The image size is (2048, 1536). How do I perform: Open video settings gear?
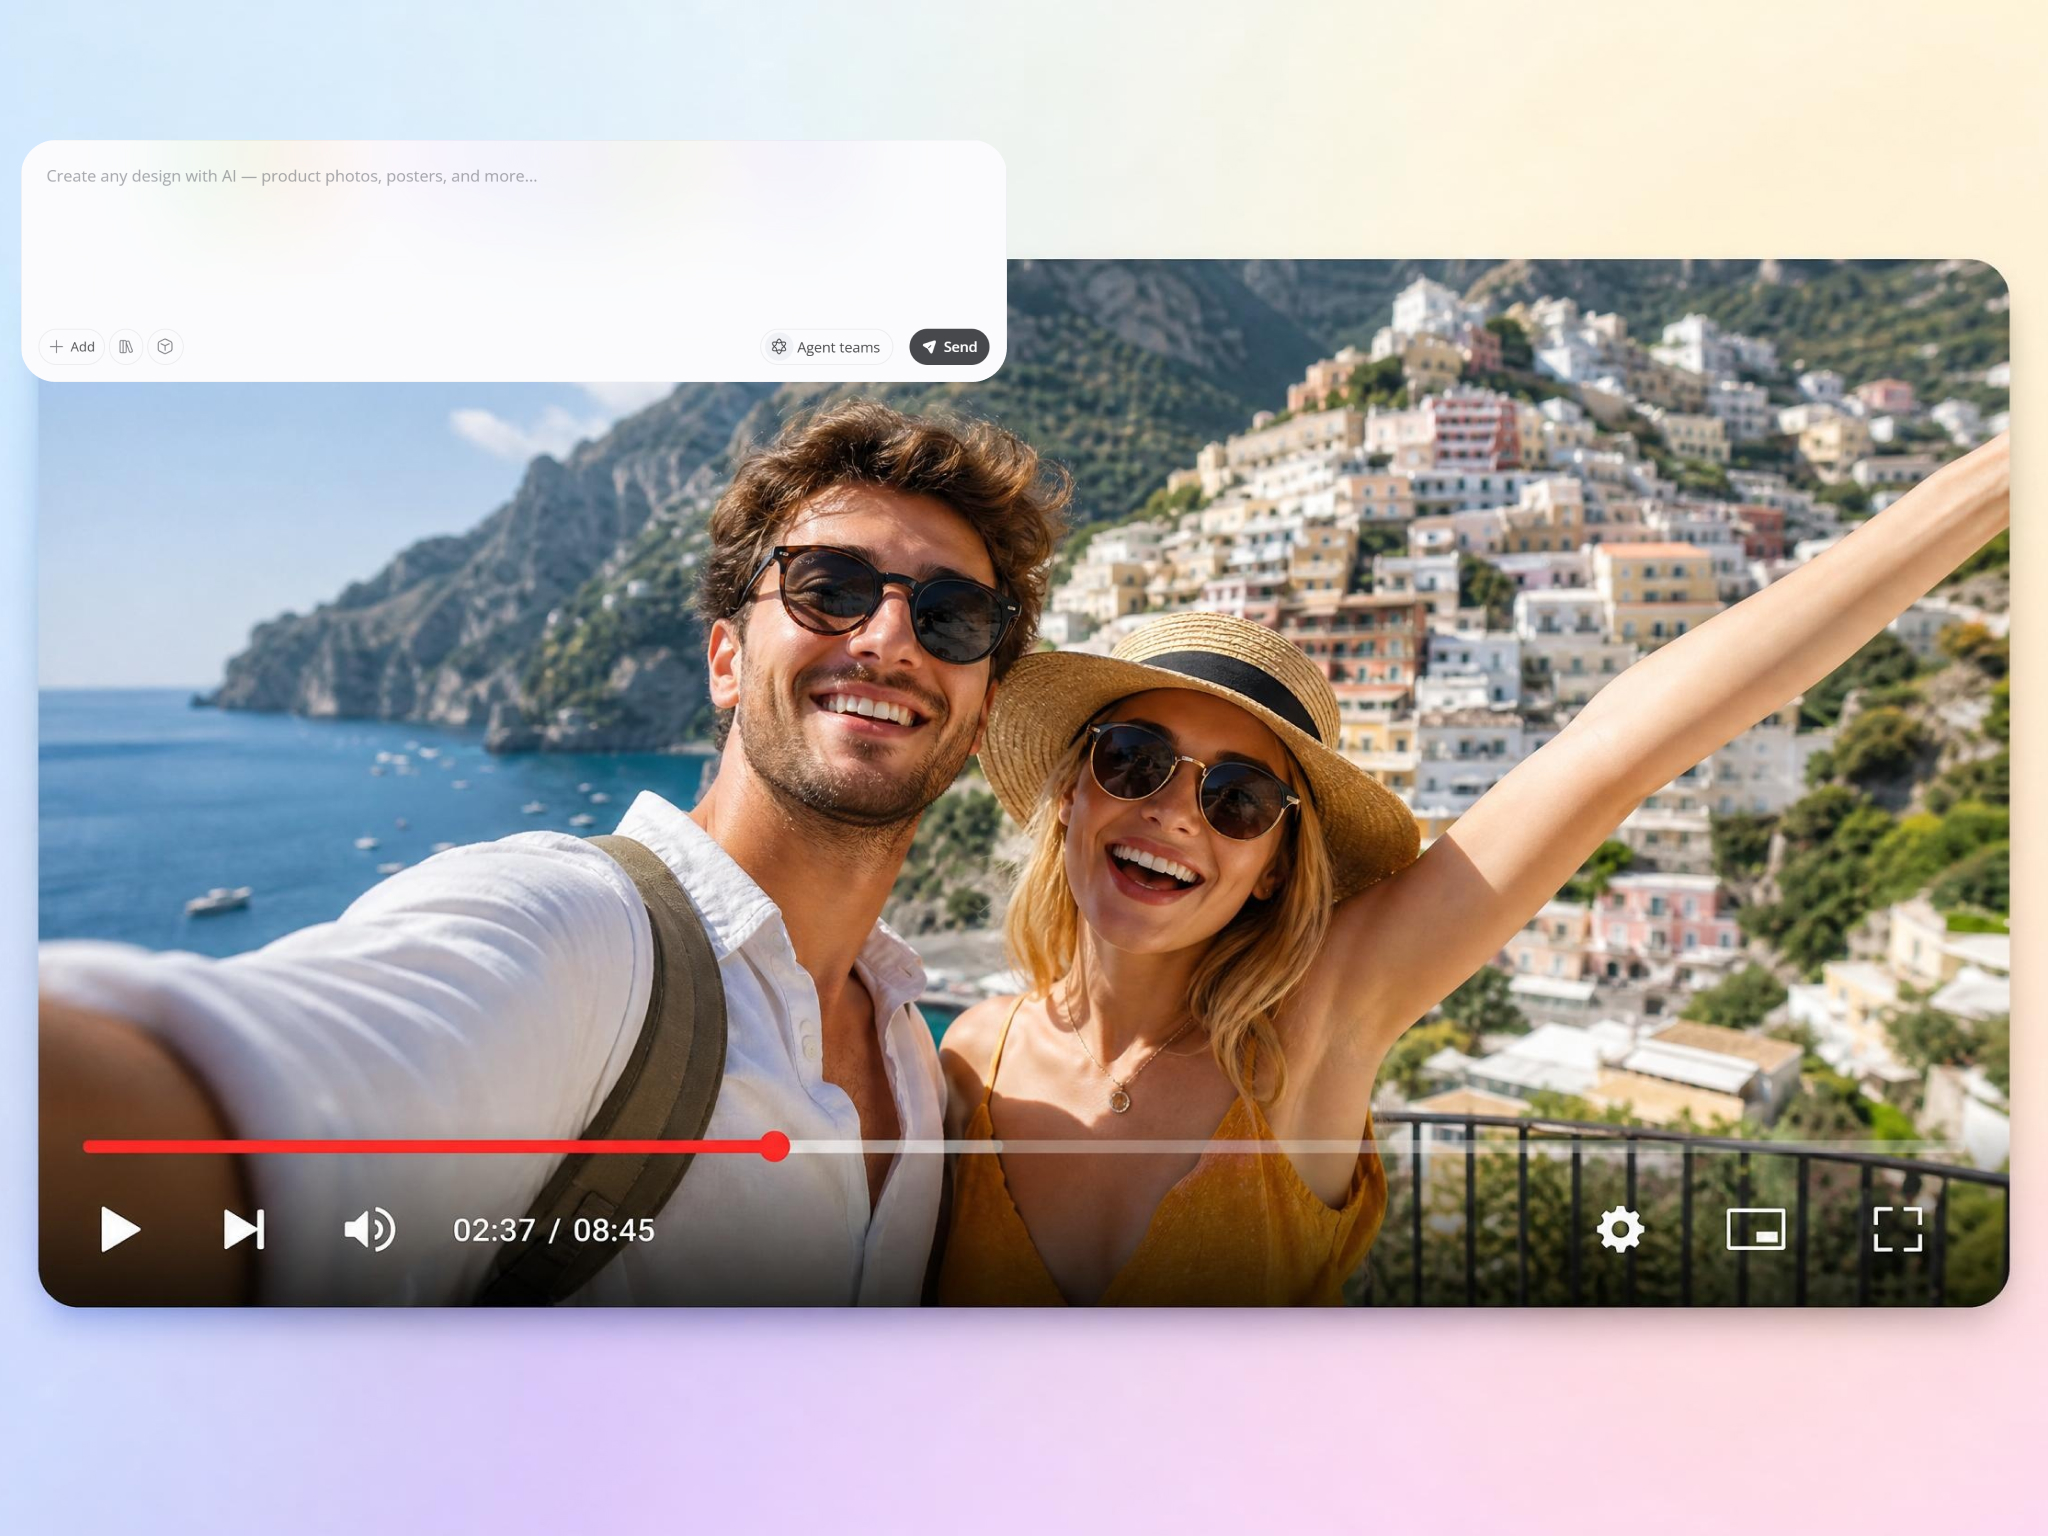[1620, 1229]
